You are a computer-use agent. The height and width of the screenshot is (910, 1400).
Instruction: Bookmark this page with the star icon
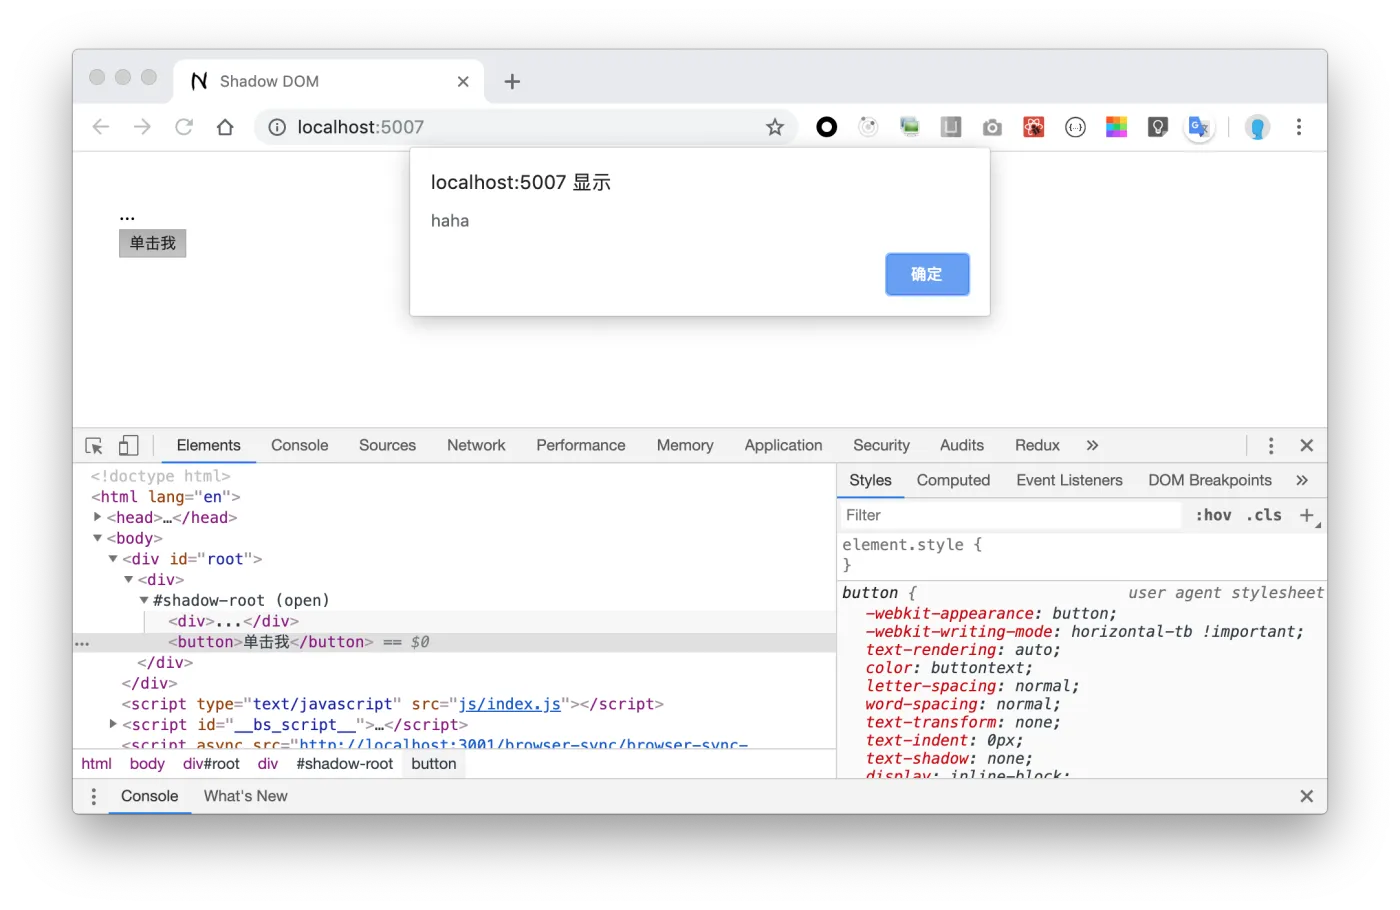pyautogui.click(x=775, y=127)
